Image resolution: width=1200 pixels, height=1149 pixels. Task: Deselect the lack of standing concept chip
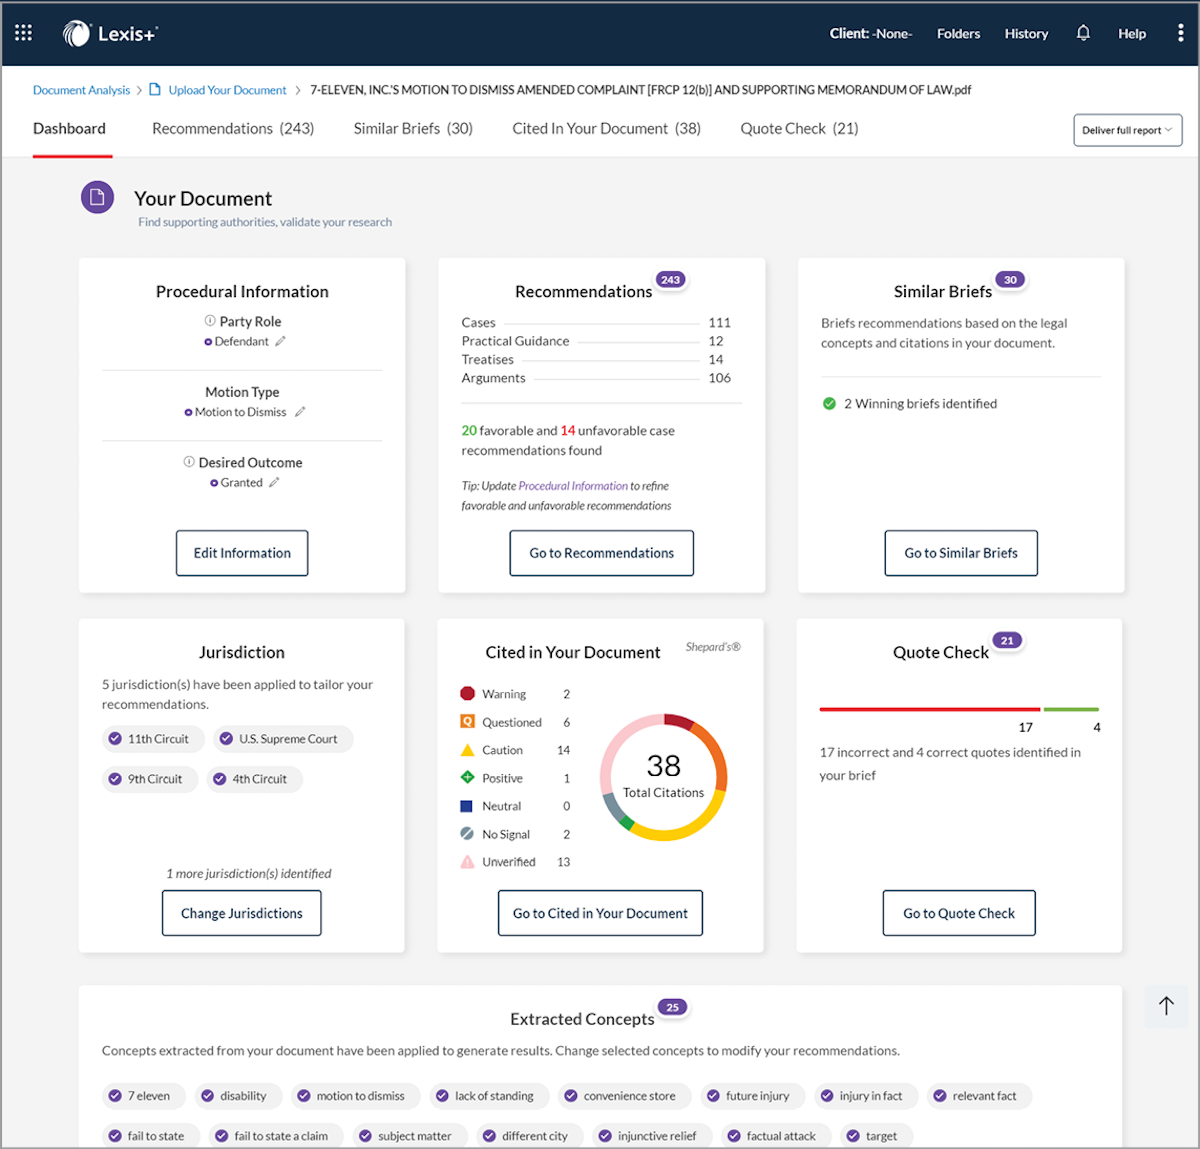click(489, 1096)
